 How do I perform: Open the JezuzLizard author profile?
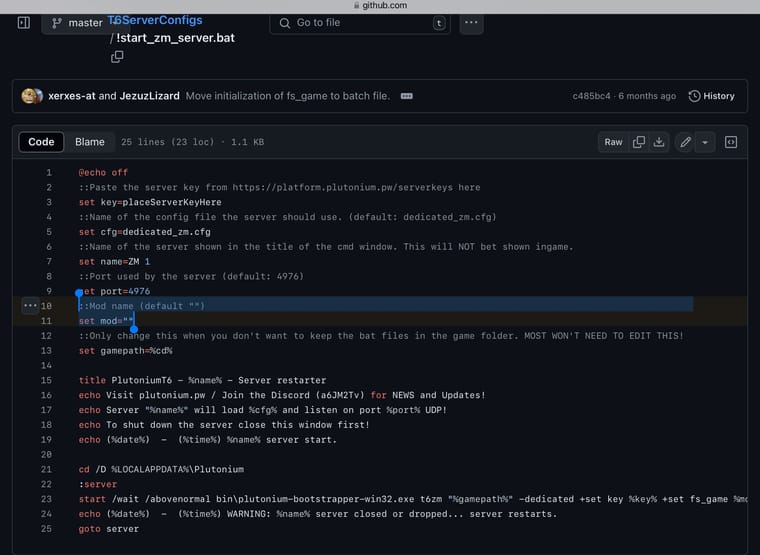(149, 96)
